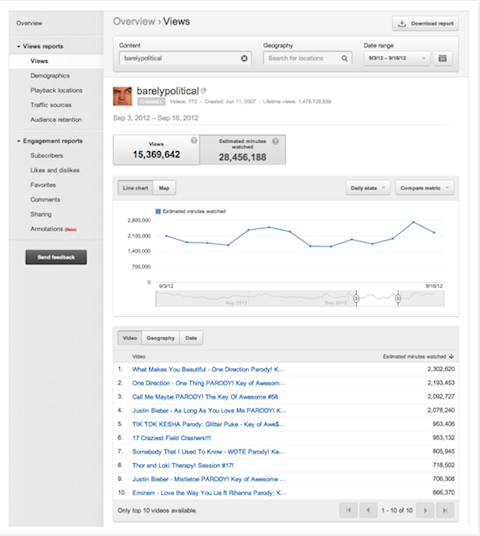This screenshot has height=536, width=480.
Task: Open the Favorites report
Action: [x=43, y=185]
